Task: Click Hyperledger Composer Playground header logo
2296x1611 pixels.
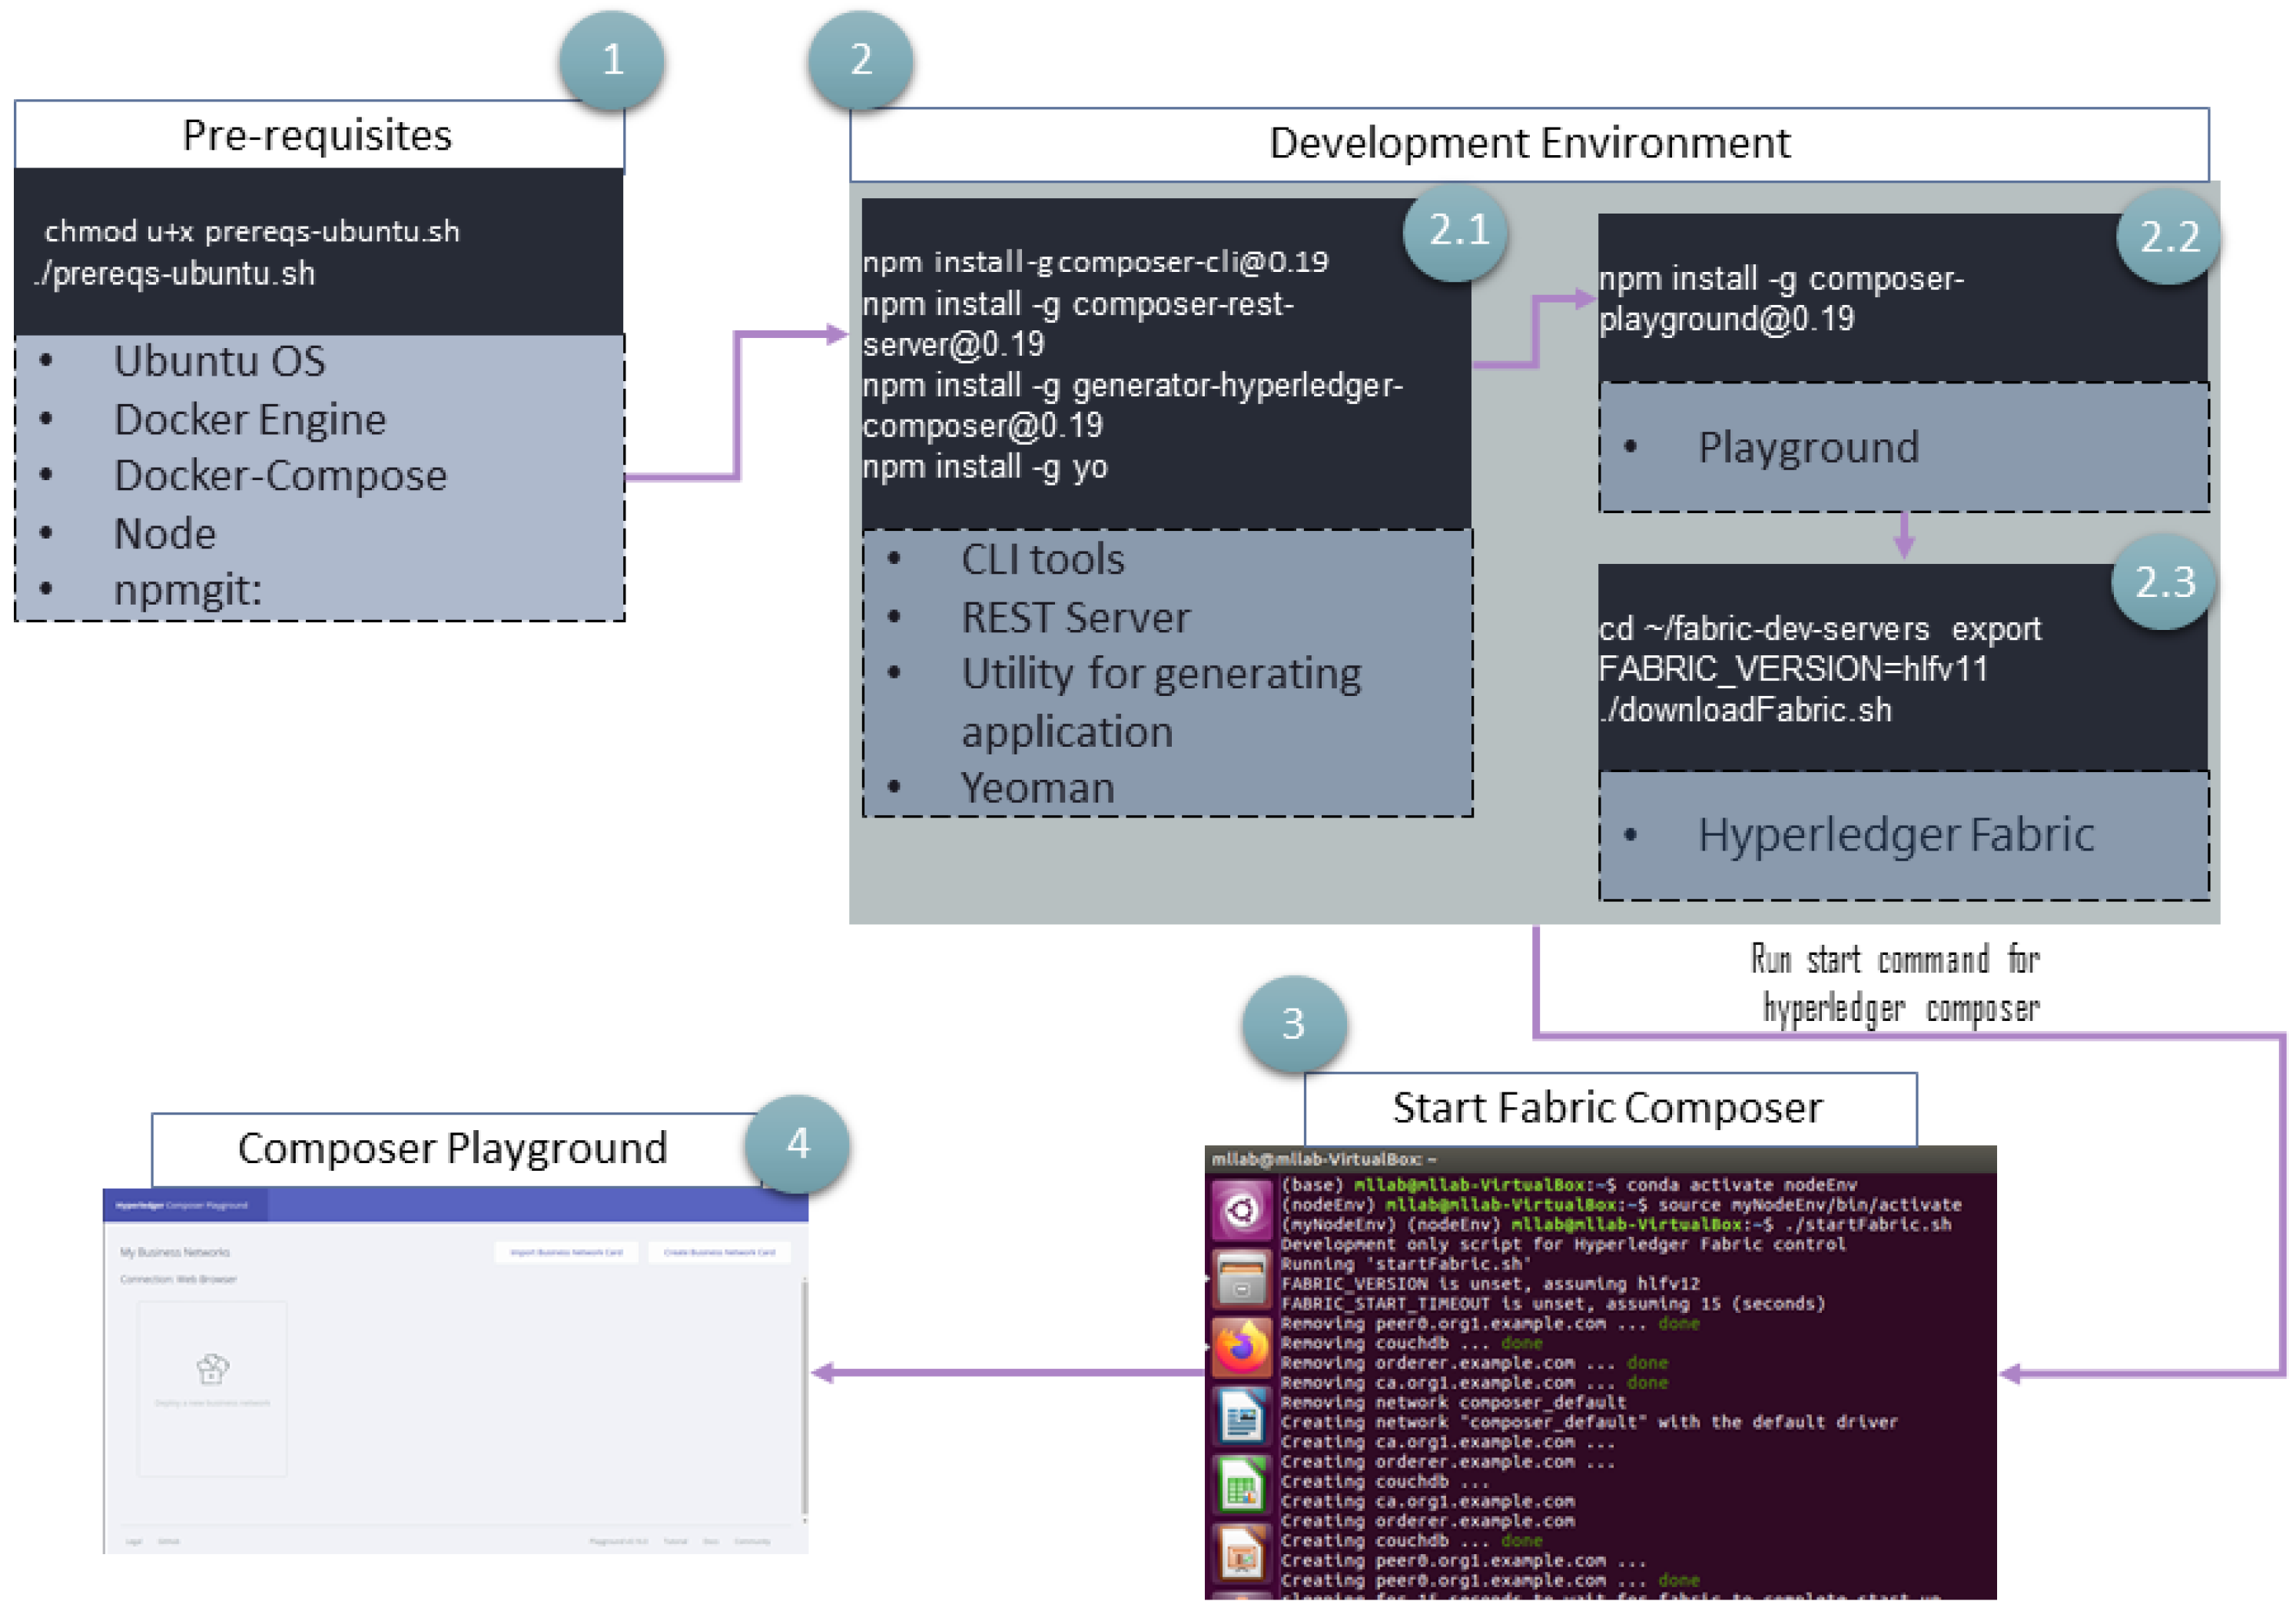Action: click(x=181, y=1205)
